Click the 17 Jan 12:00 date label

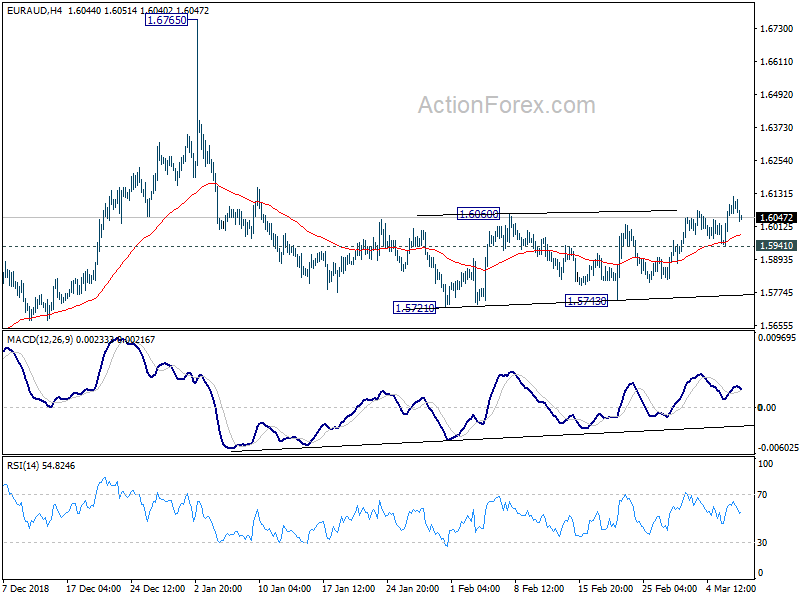(x=349, y=589)
